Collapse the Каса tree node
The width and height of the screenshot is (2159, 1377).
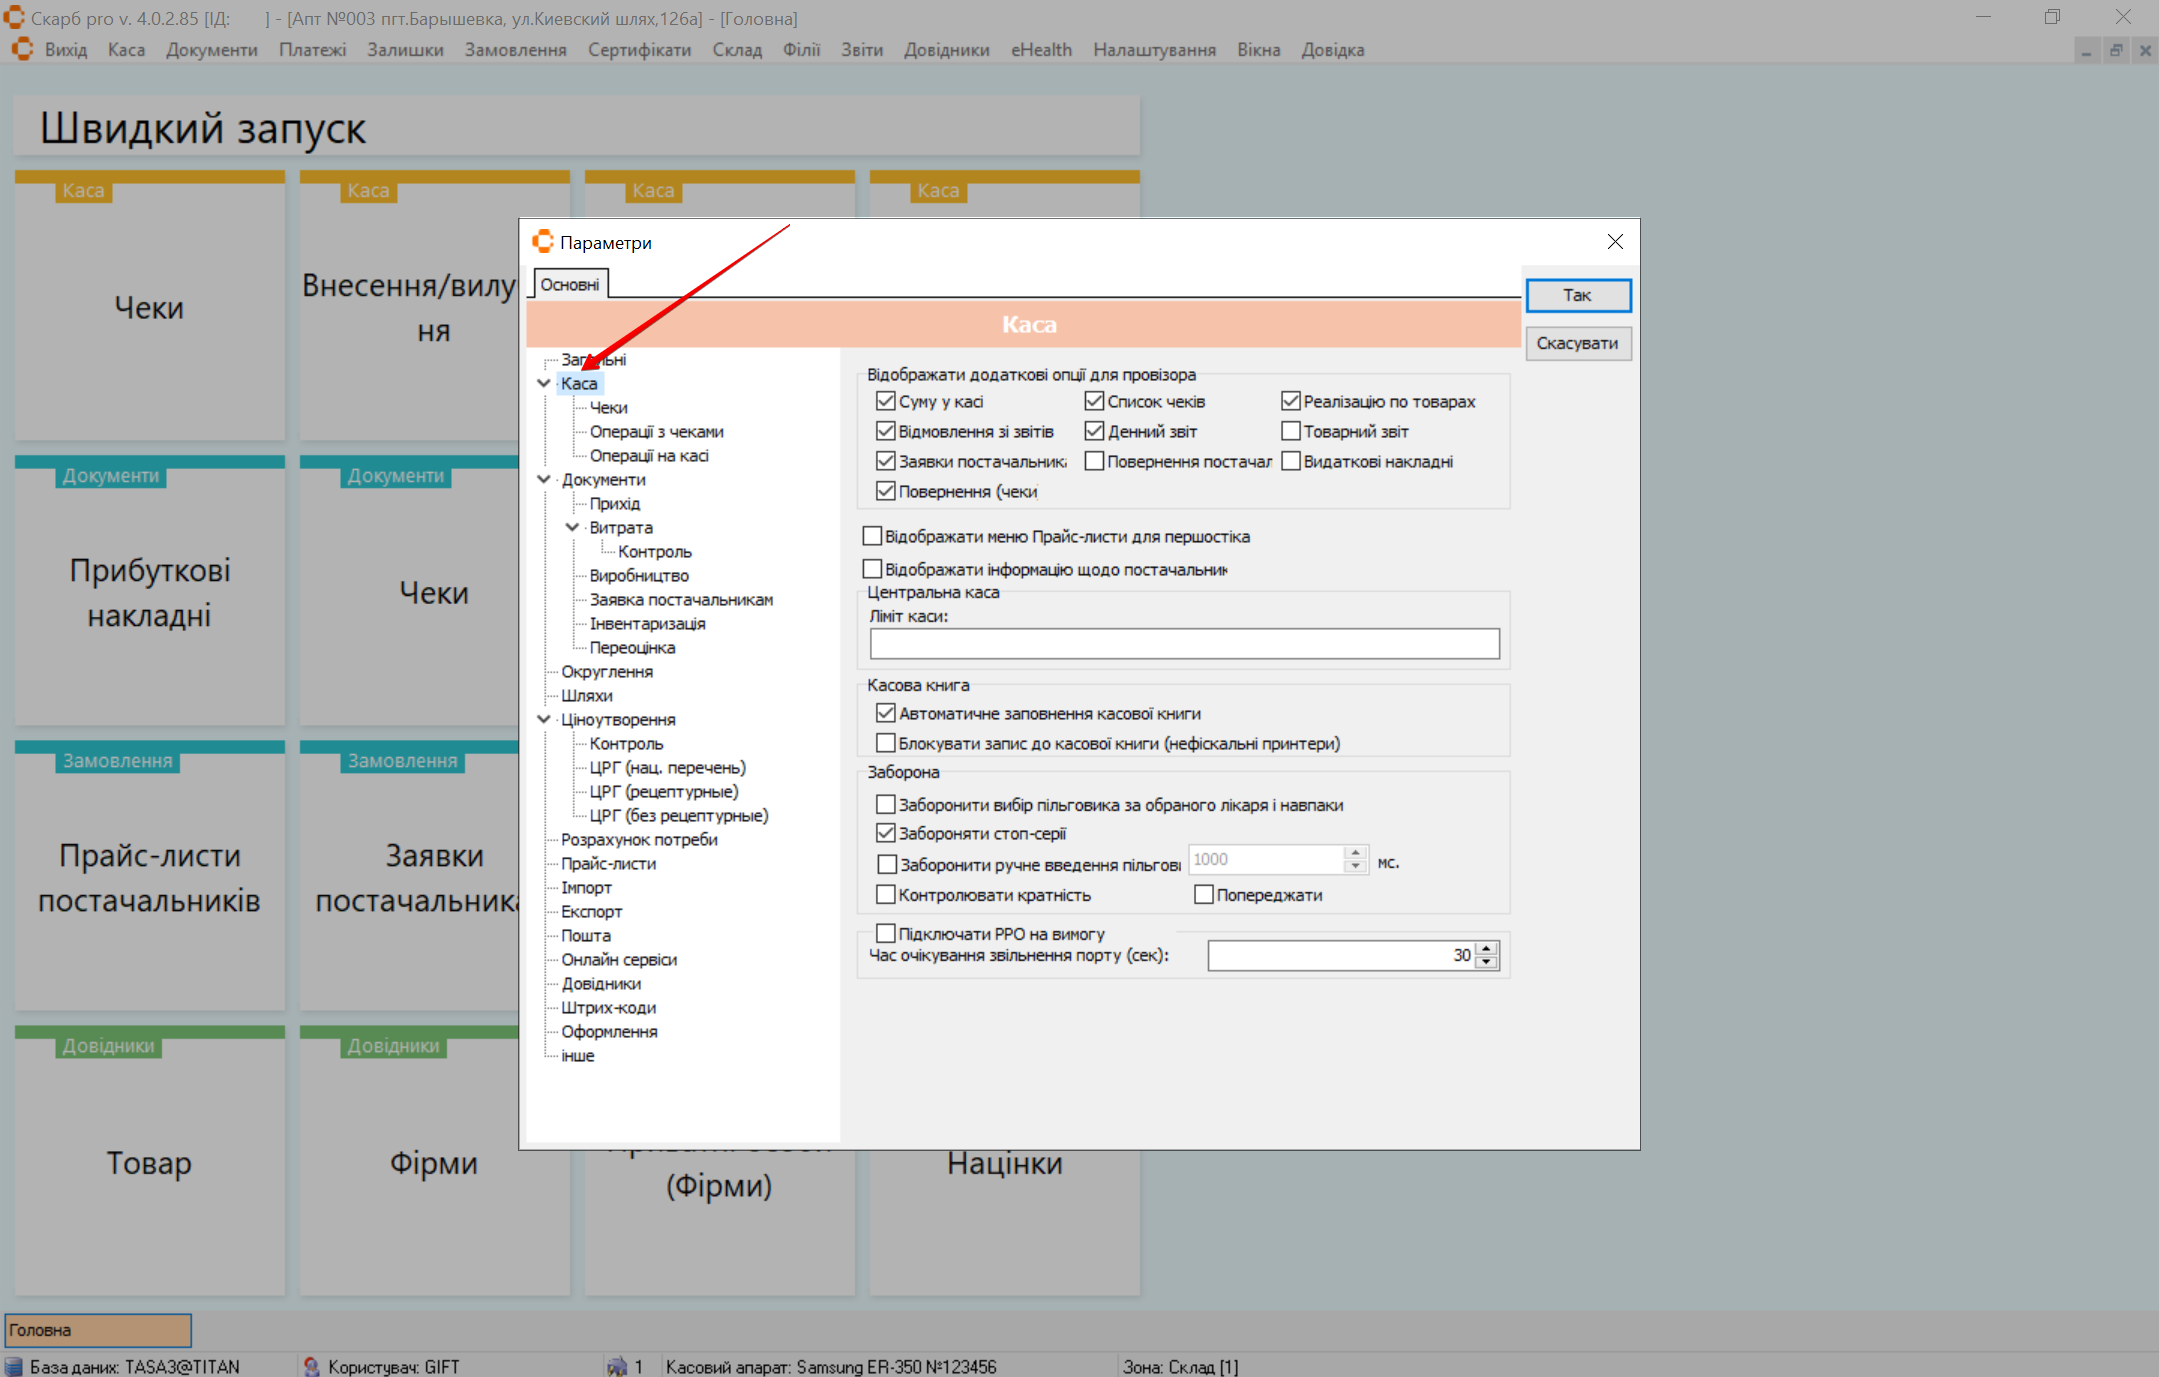(544, 383)
